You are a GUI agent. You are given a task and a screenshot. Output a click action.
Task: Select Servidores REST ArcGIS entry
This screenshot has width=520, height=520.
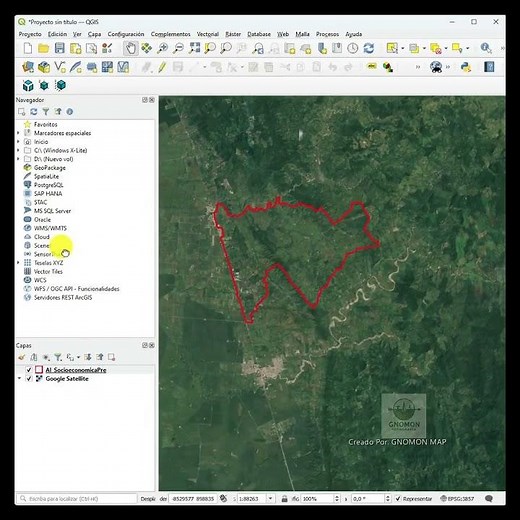tap(63, 297)
